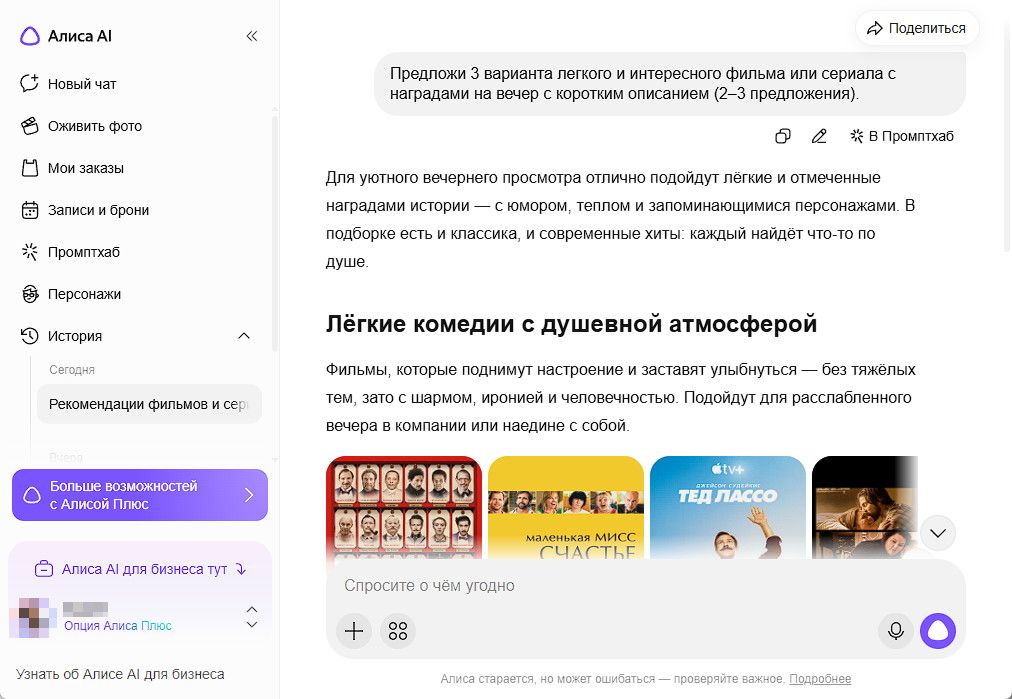Viewport: 1012px width, 699px height.
Task: Click the user prompt message bubble
Action: point(670,84)
